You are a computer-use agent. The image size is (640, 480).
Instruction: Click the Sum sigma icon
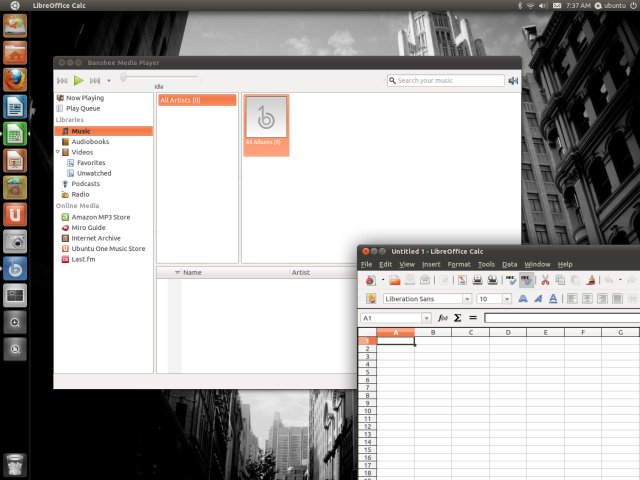pyautogui.click(x=458, y=318)
